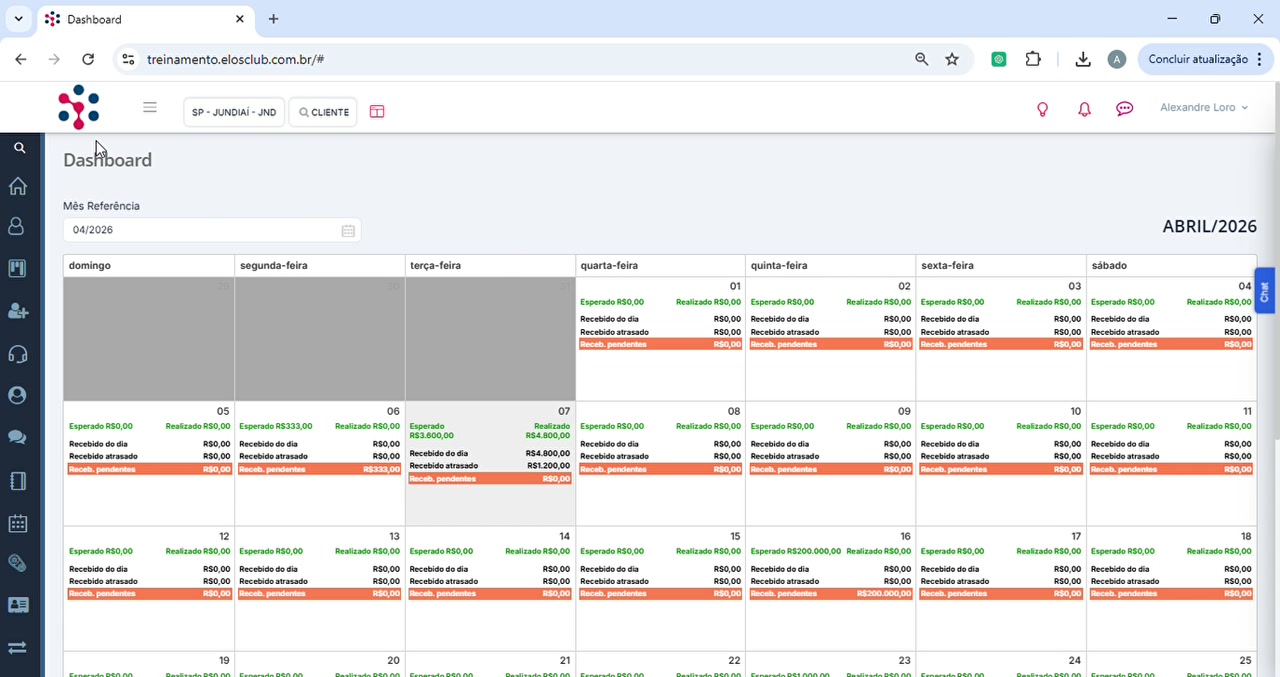Open the calendar icon in sidebar
This screenshot has width=1280, height=677.
tap(17, 523)
